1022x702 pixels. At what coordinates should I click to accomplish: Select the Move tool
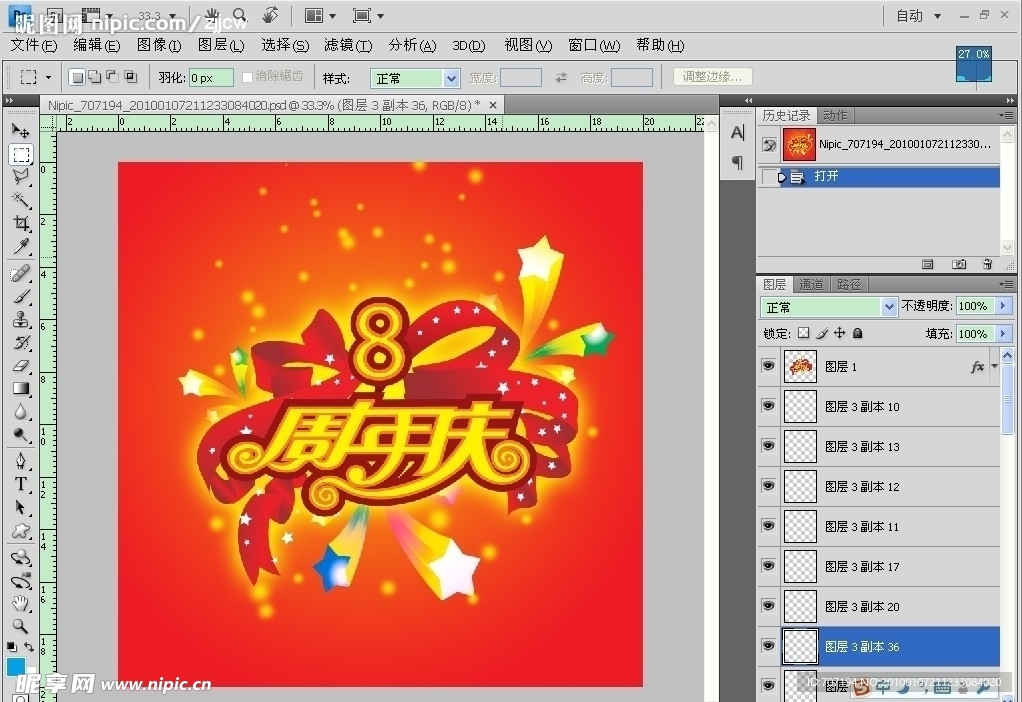point(21,130)
